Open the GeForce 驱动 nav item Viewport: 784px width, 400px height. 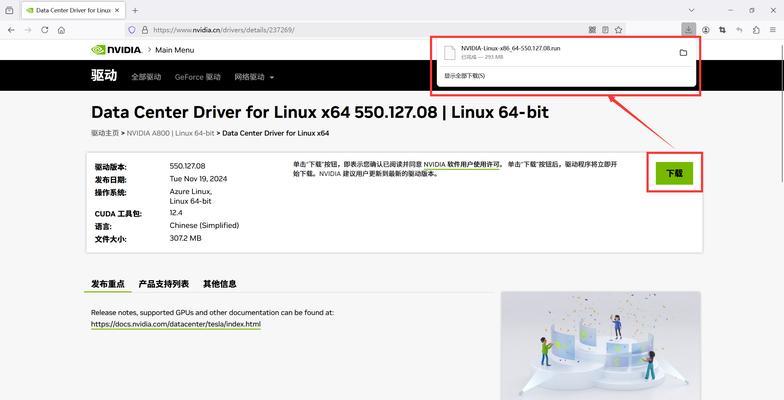coord(198,77)
